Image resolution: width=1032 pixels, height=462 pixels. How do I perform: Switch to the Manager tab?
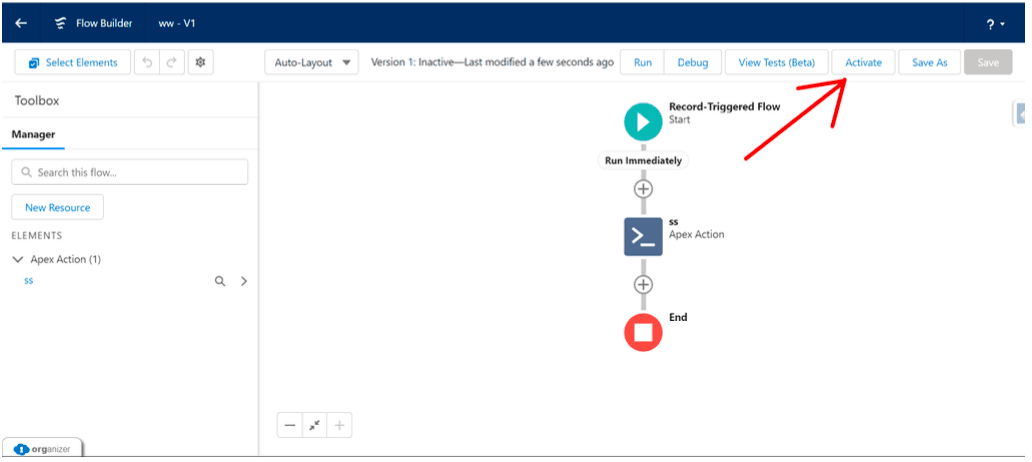pos(33,134)
